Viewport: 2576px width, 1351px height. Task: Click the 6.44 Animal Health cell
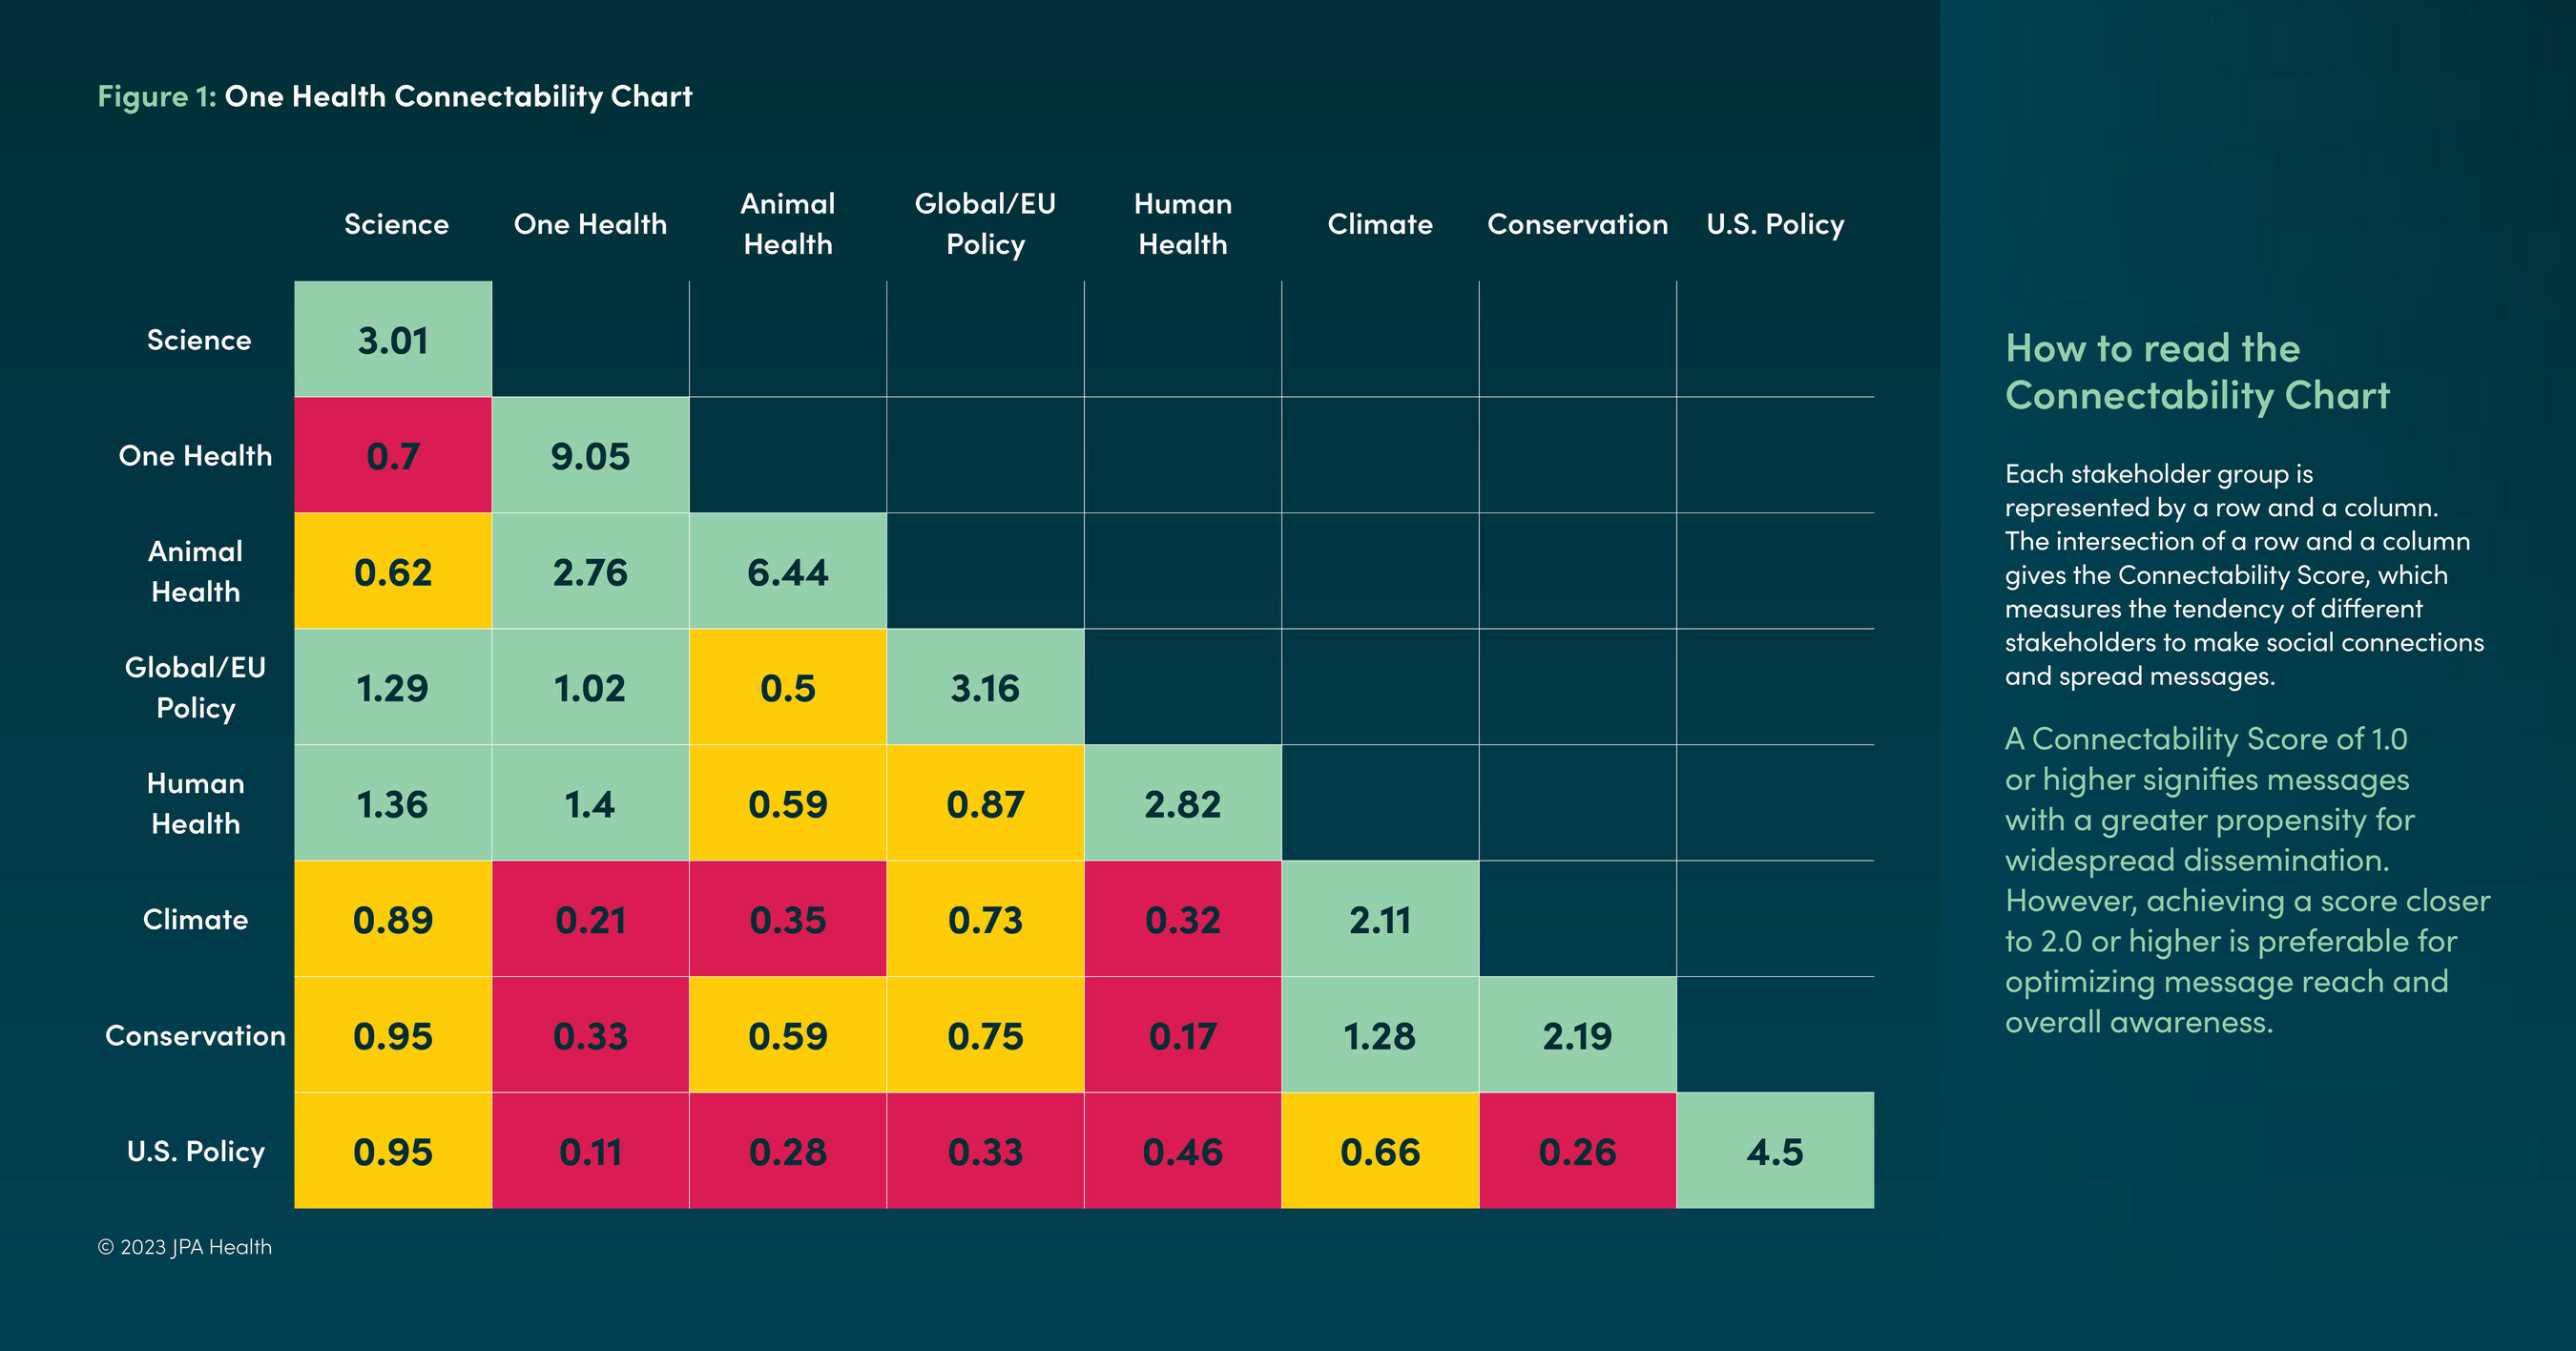(x=788, y=572)
